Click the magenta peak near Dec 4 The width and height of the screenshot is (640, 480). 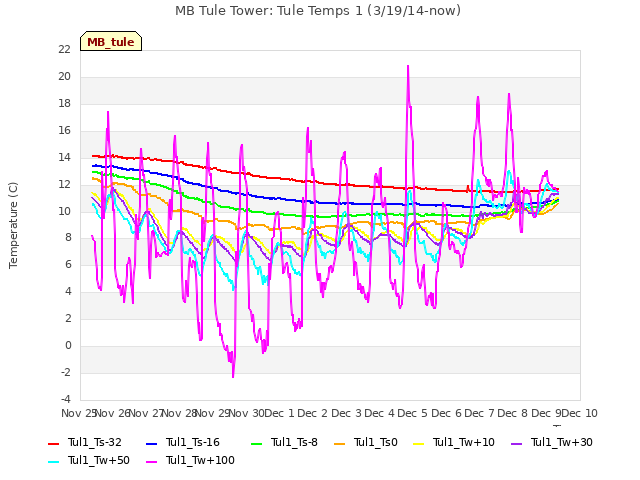point(408,67)
